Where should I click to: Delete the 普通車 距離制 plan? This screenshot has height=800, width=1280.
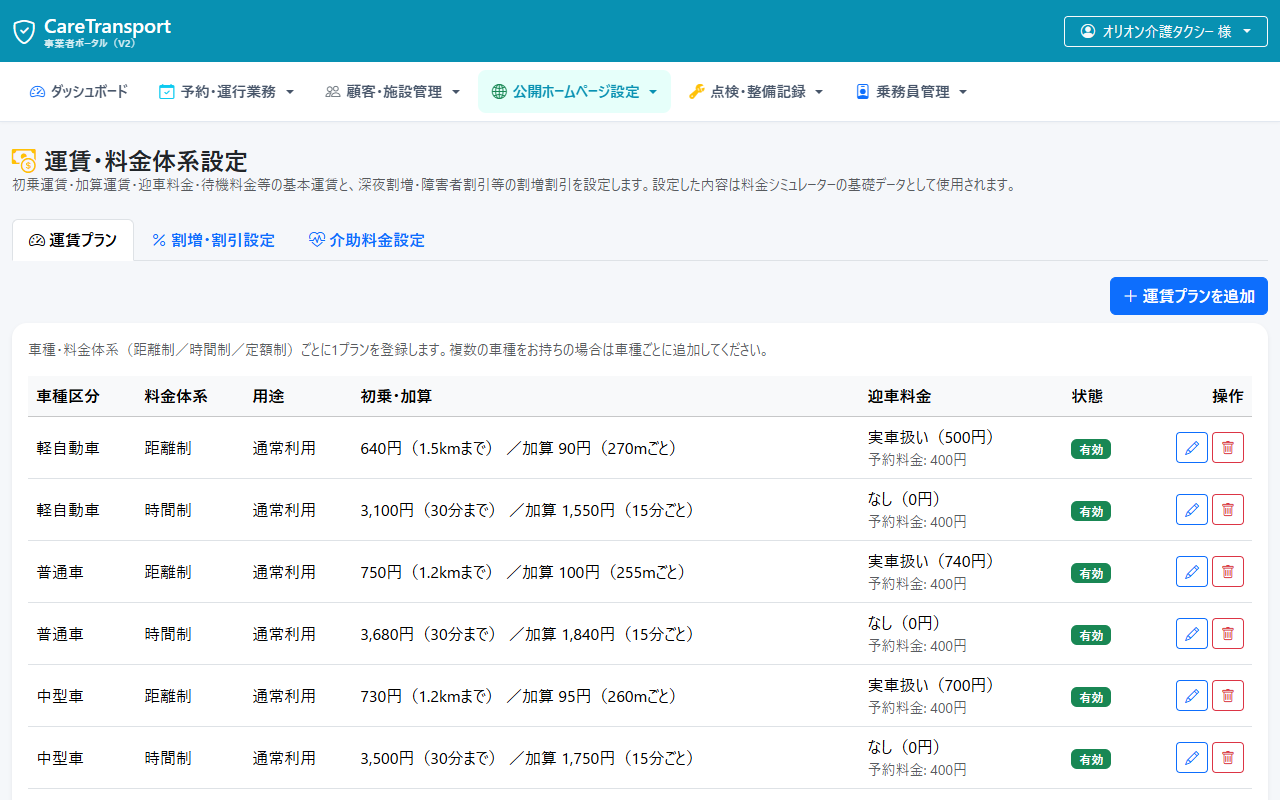pos(1228,572)
